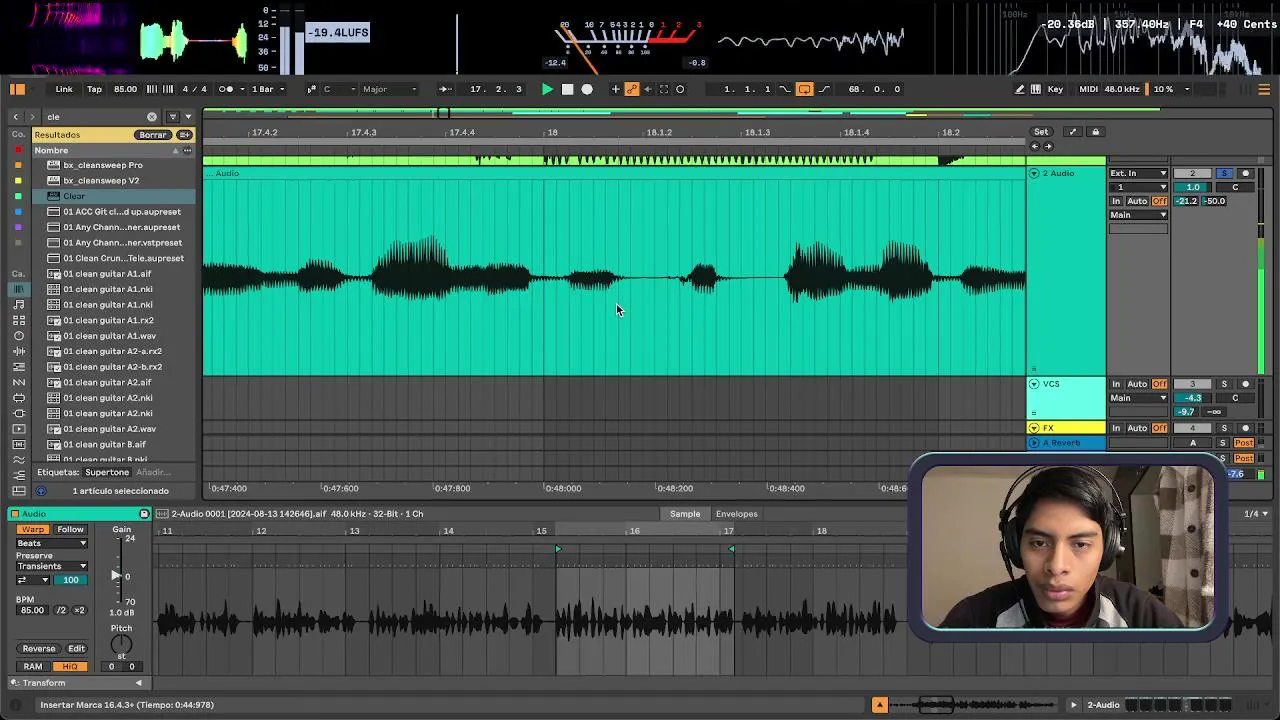Screen dimensions: 1280x720
Task: Click the Tap tempo button
Action: [x=94, y=89]
